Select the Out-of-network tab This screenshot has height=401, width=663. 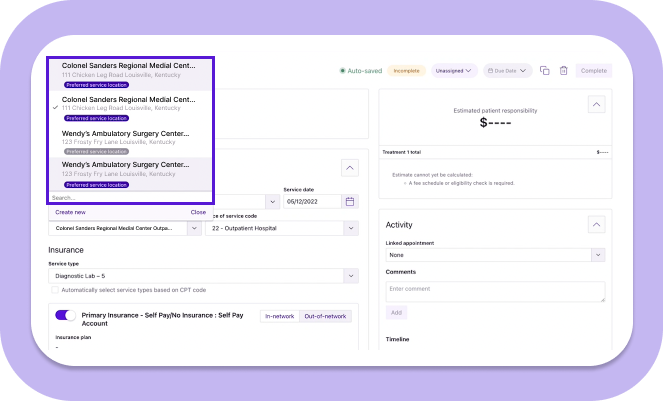[325, 316]
